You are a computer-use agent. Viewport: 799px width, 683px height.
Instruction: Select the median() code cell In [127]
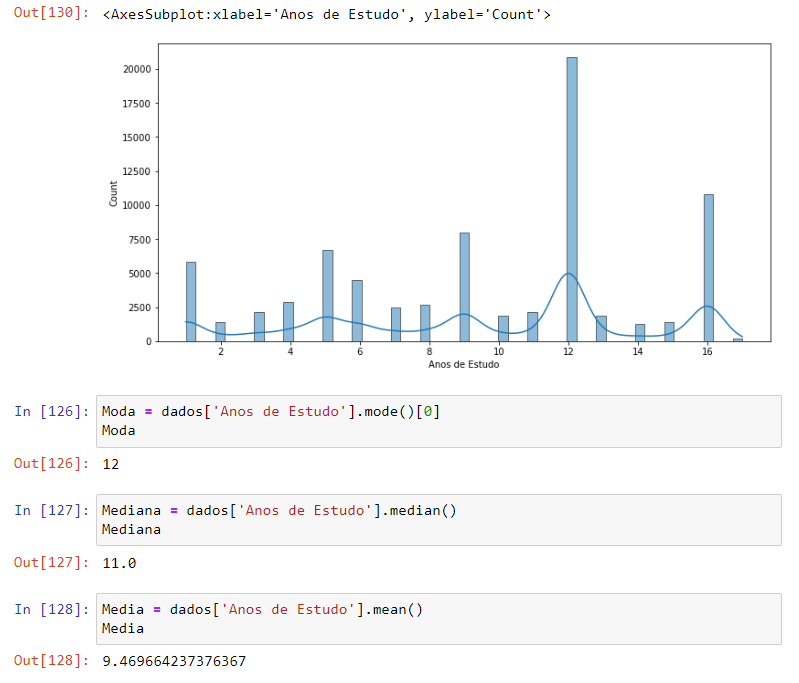[x=438, y=520]
